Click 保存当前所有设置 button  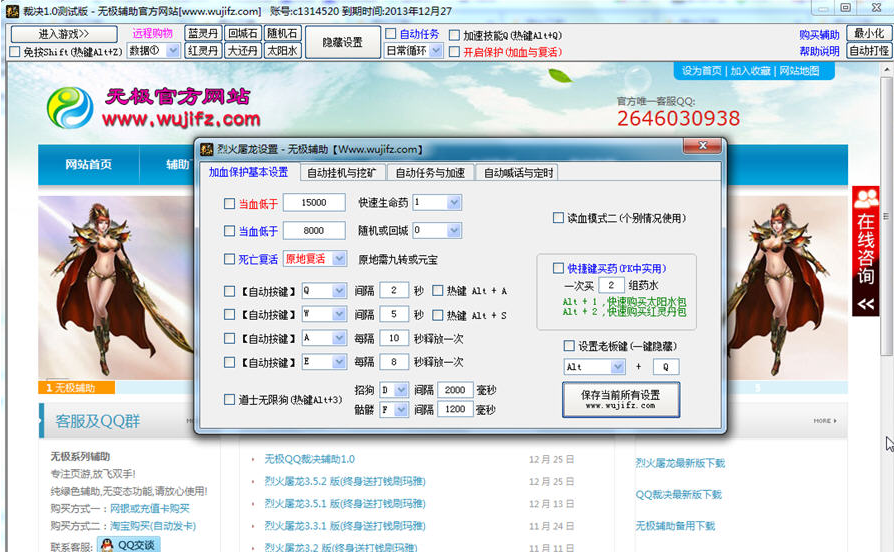tap(621, 400)
